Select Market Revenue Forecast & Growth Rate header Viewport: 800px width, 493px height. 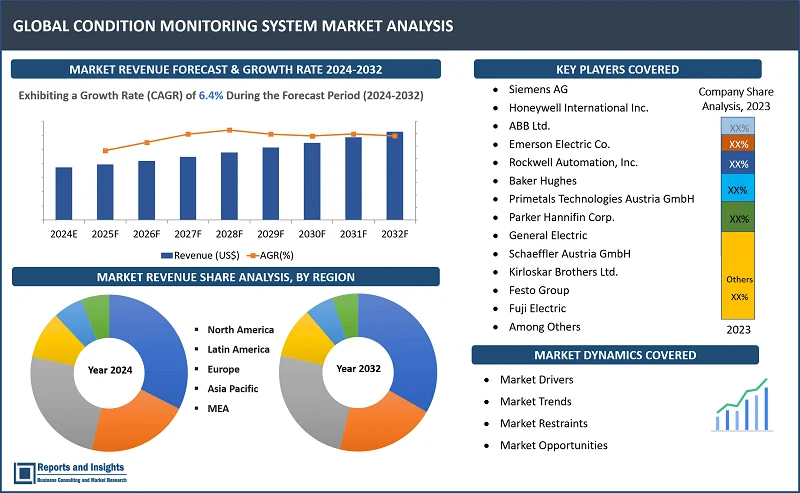click(226, 69)
